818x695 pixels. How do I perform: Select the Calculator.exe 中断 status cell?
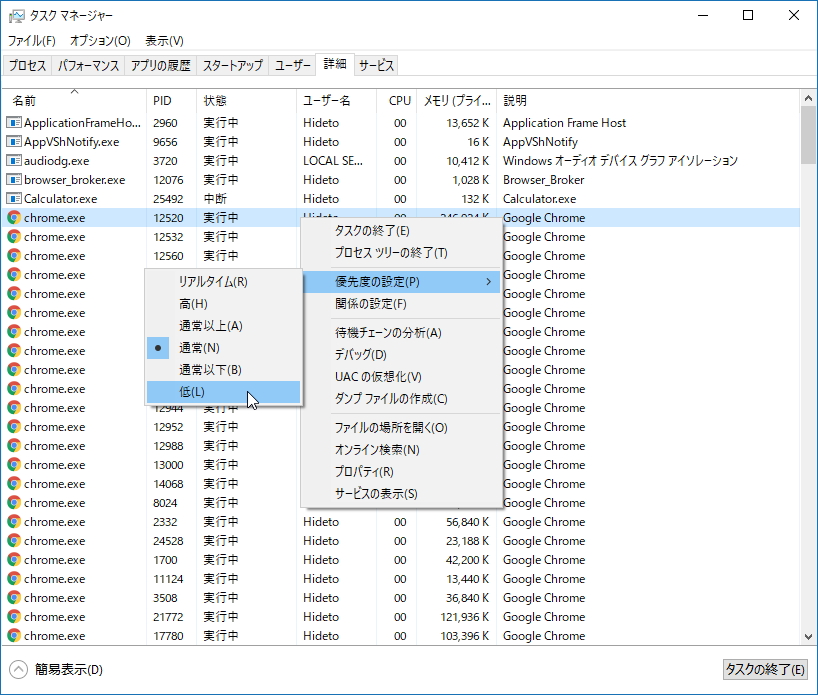[x=246, y=199]
